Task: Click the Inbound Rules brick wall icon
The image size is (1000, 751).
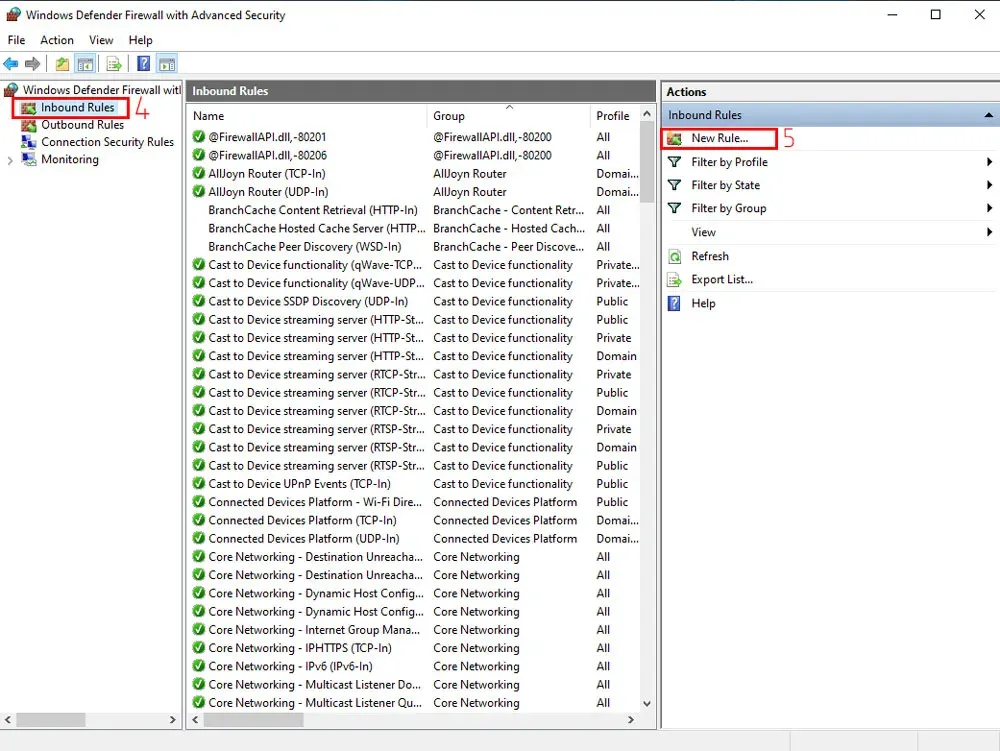Action: coord(29,108)
